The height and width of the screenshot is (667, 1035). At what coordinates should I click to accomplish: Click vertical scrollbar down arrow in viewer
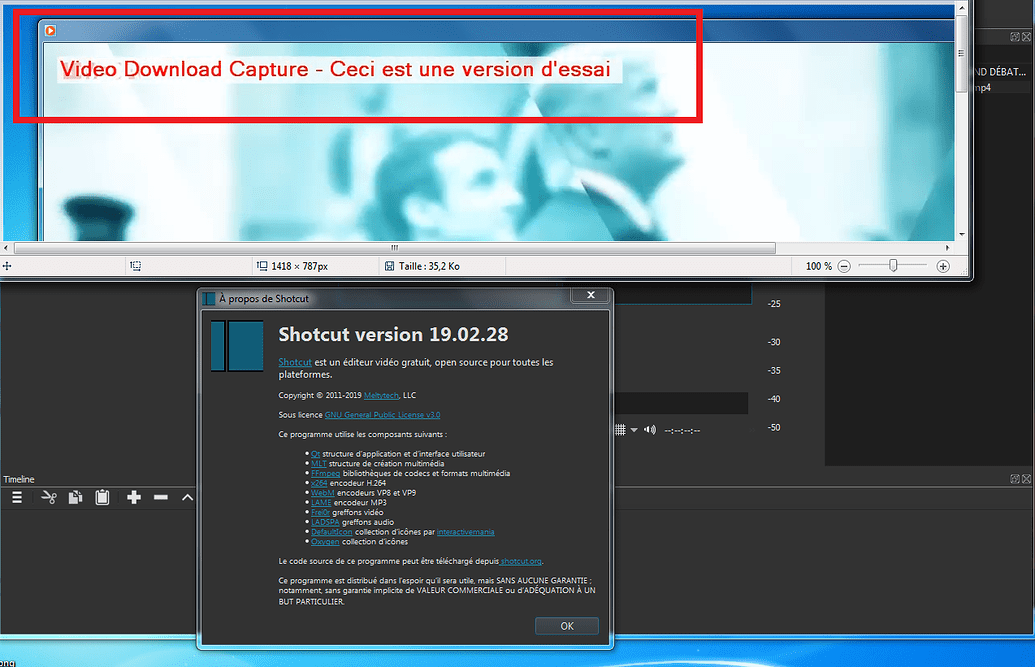962,234
